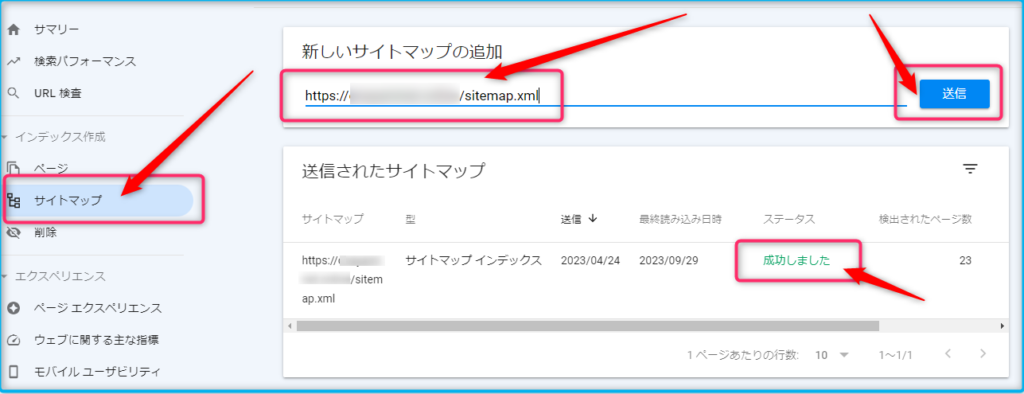This screenshot has width=1024, height=394.
Task: Click the モバイル ユーザビリティ phone icon
Action: tap(13, 372)
